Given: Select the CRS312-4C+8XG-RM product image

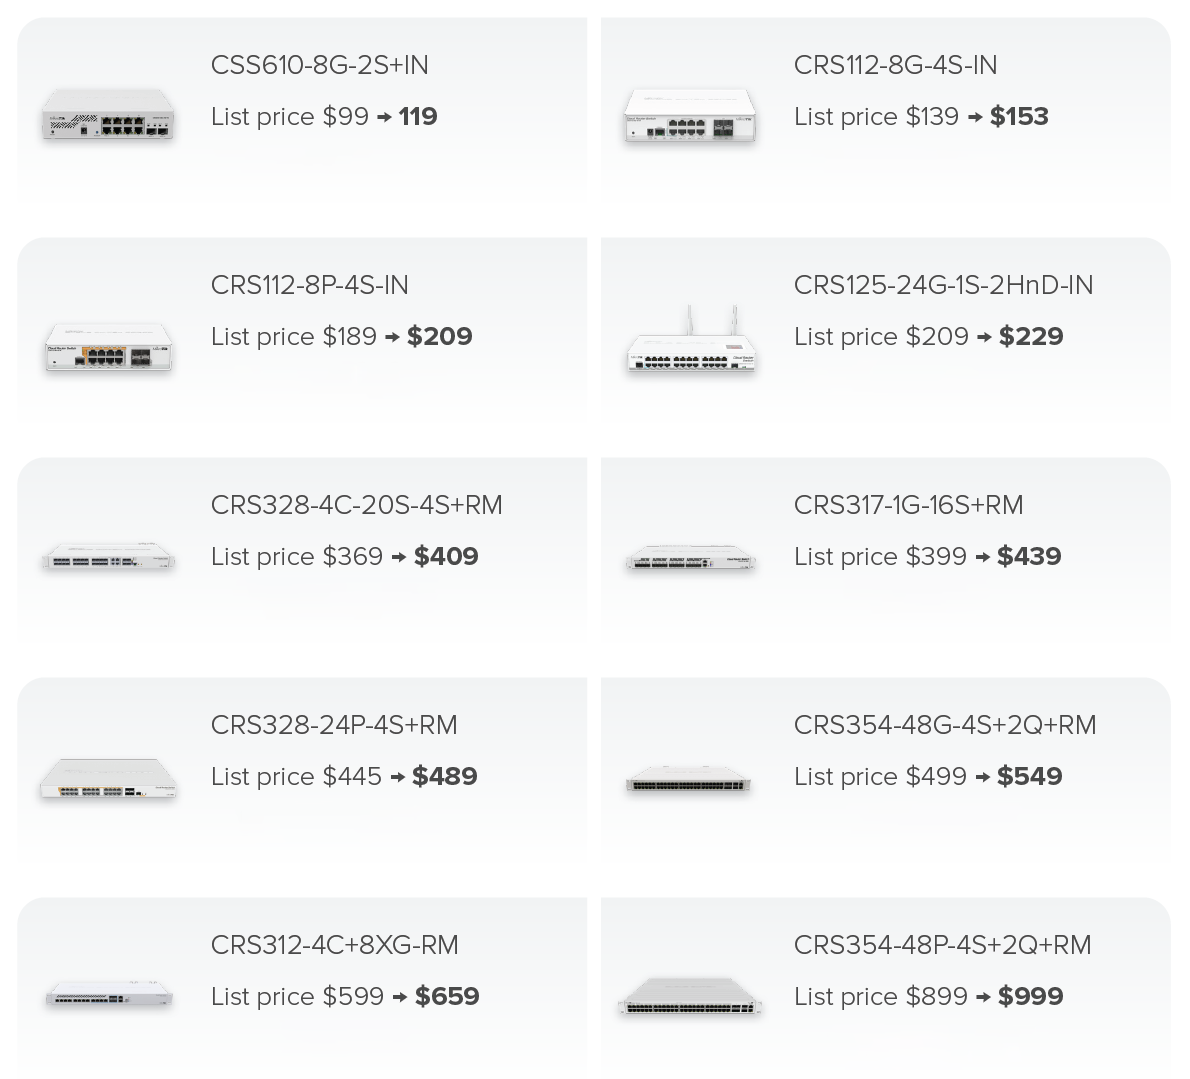Looking at the screenshot, I should coord(108,996).
